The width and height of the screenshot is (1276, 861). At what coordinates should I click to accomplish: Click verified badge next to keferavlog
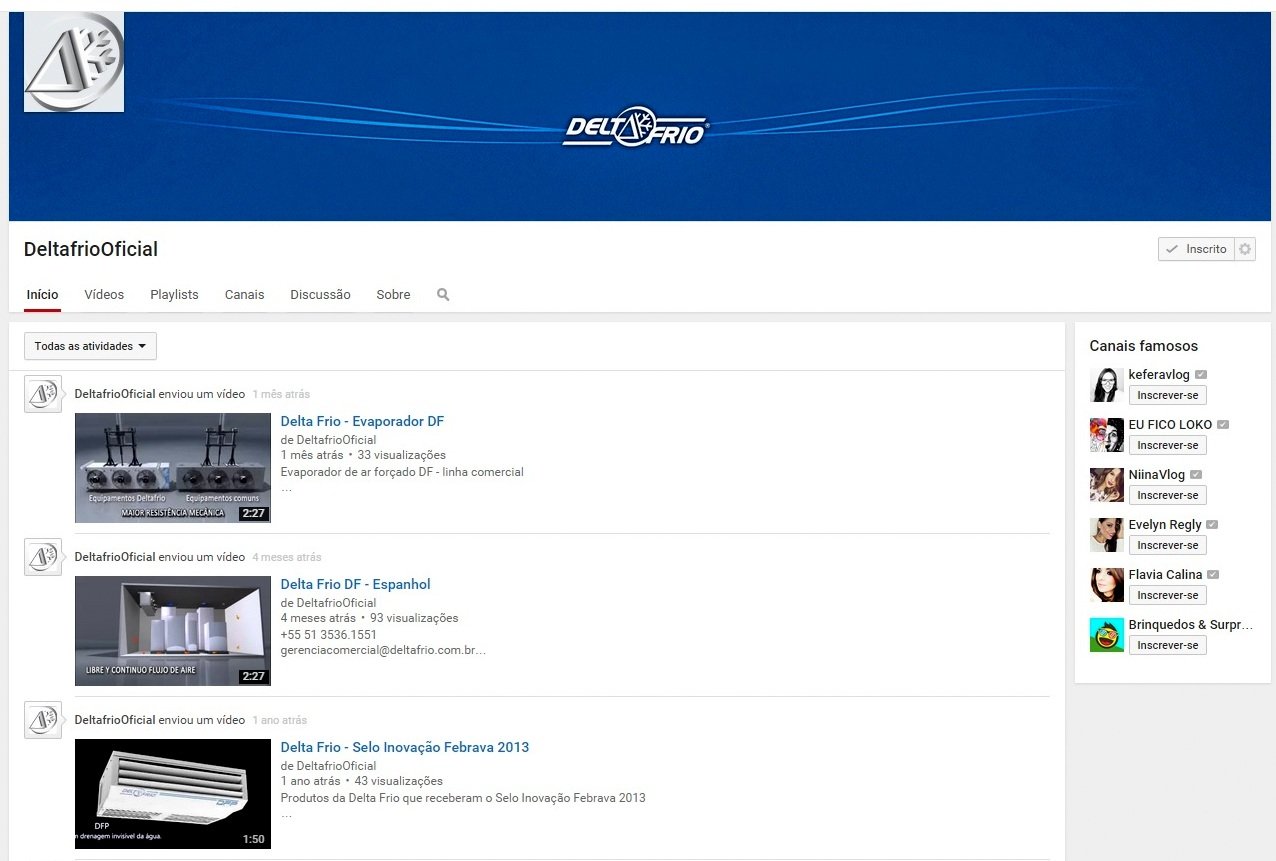1201,375
